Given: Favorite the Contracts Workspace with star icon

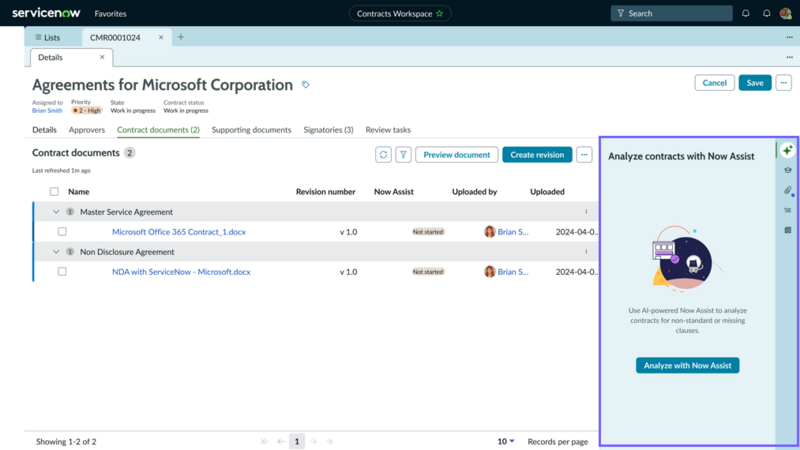Looking at the screenshot, I should 439,14.
